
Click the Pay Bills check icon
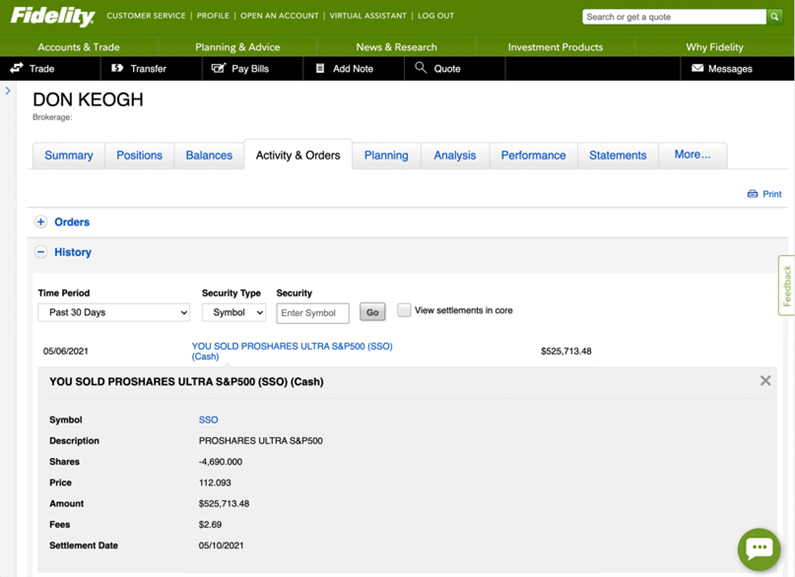(x=218, y=68)
